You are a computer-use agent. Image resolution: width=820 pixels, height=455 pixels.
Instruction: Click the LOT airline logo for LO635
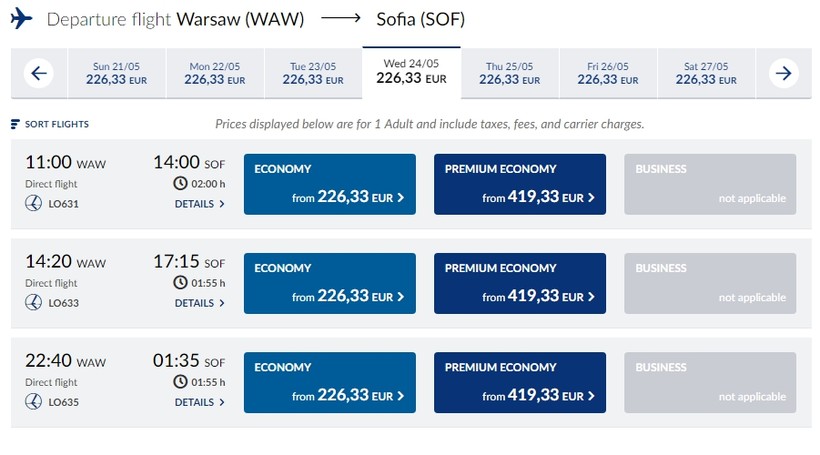click(x=33, y=402)
